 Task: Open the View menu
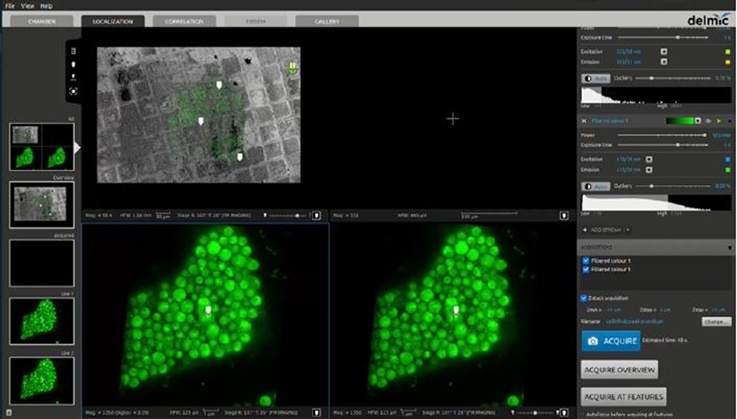[x=28, y=6]
